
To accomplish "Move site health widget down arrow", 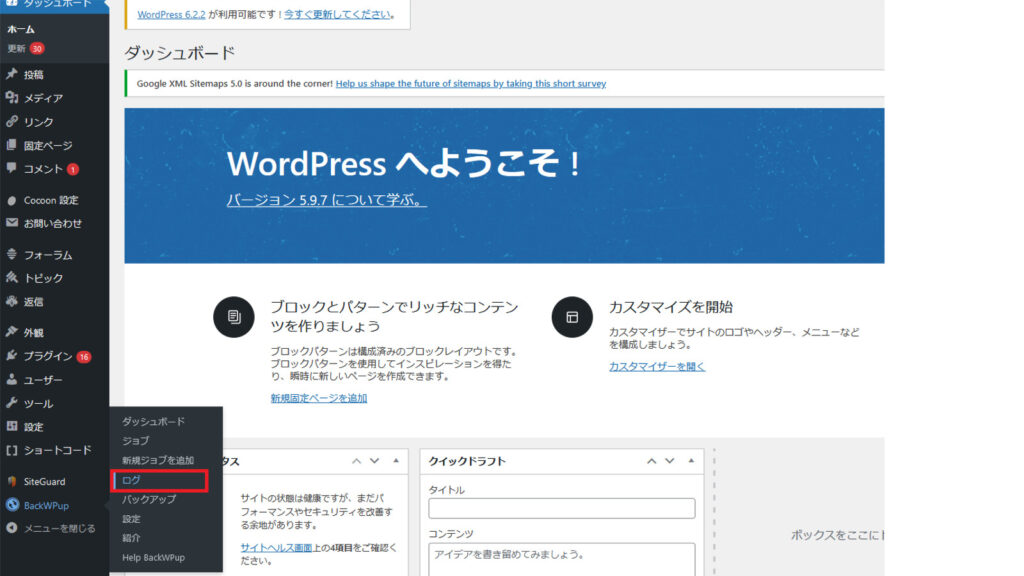I will click(x=374, y=461).
